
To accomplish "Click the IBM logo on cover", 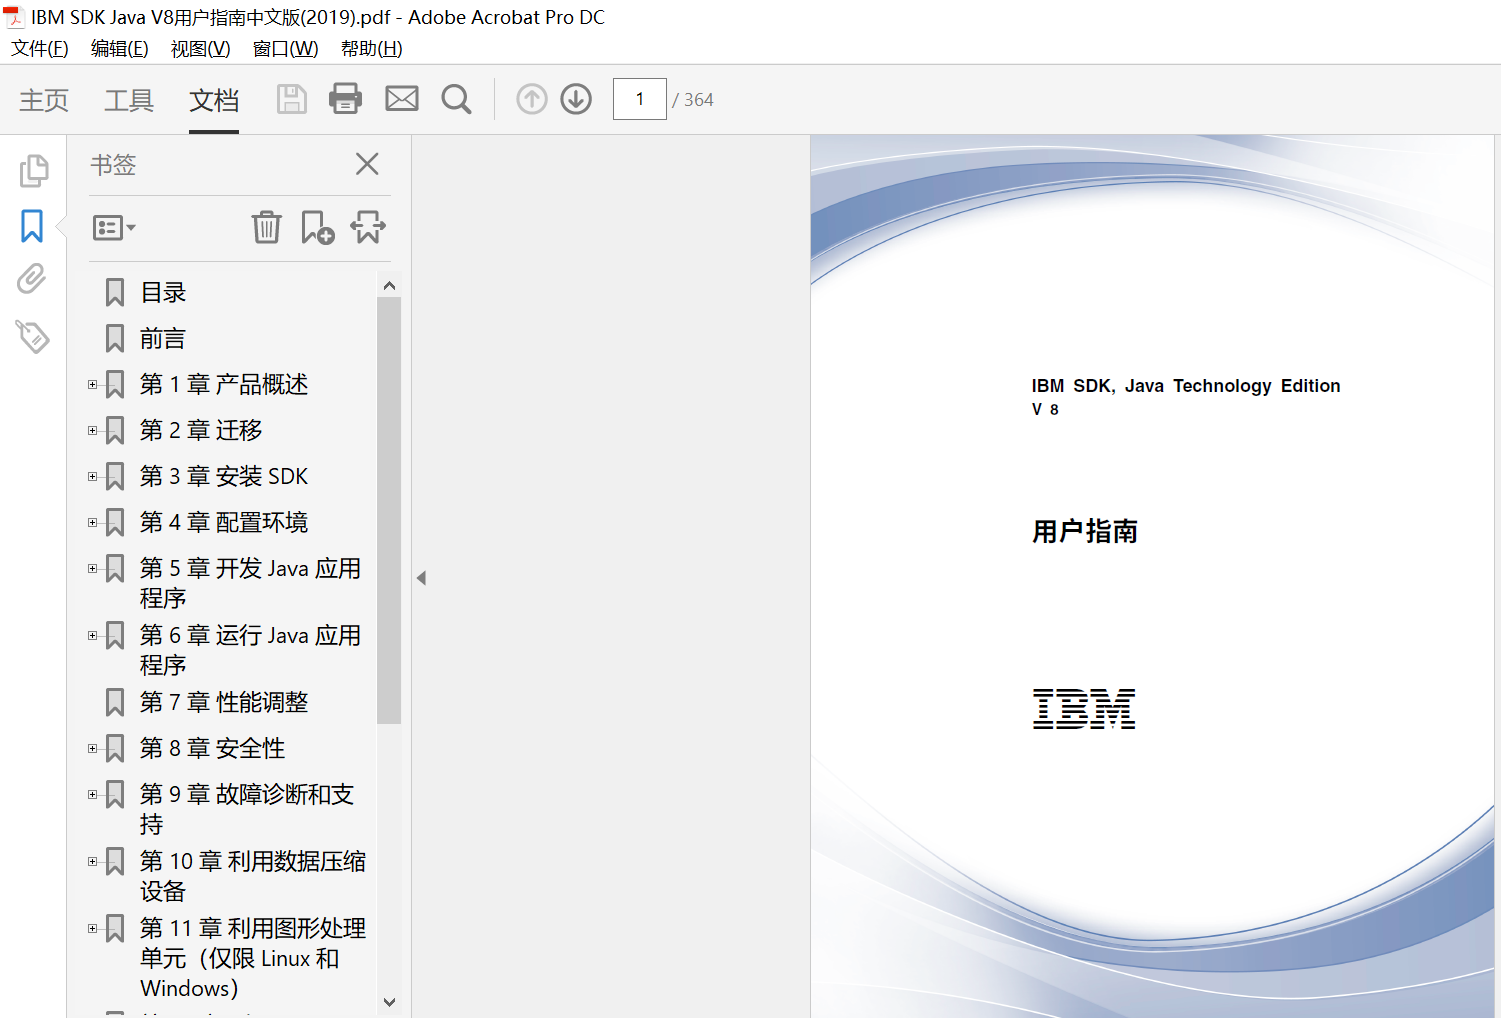I will click(x=1084, y=709).
